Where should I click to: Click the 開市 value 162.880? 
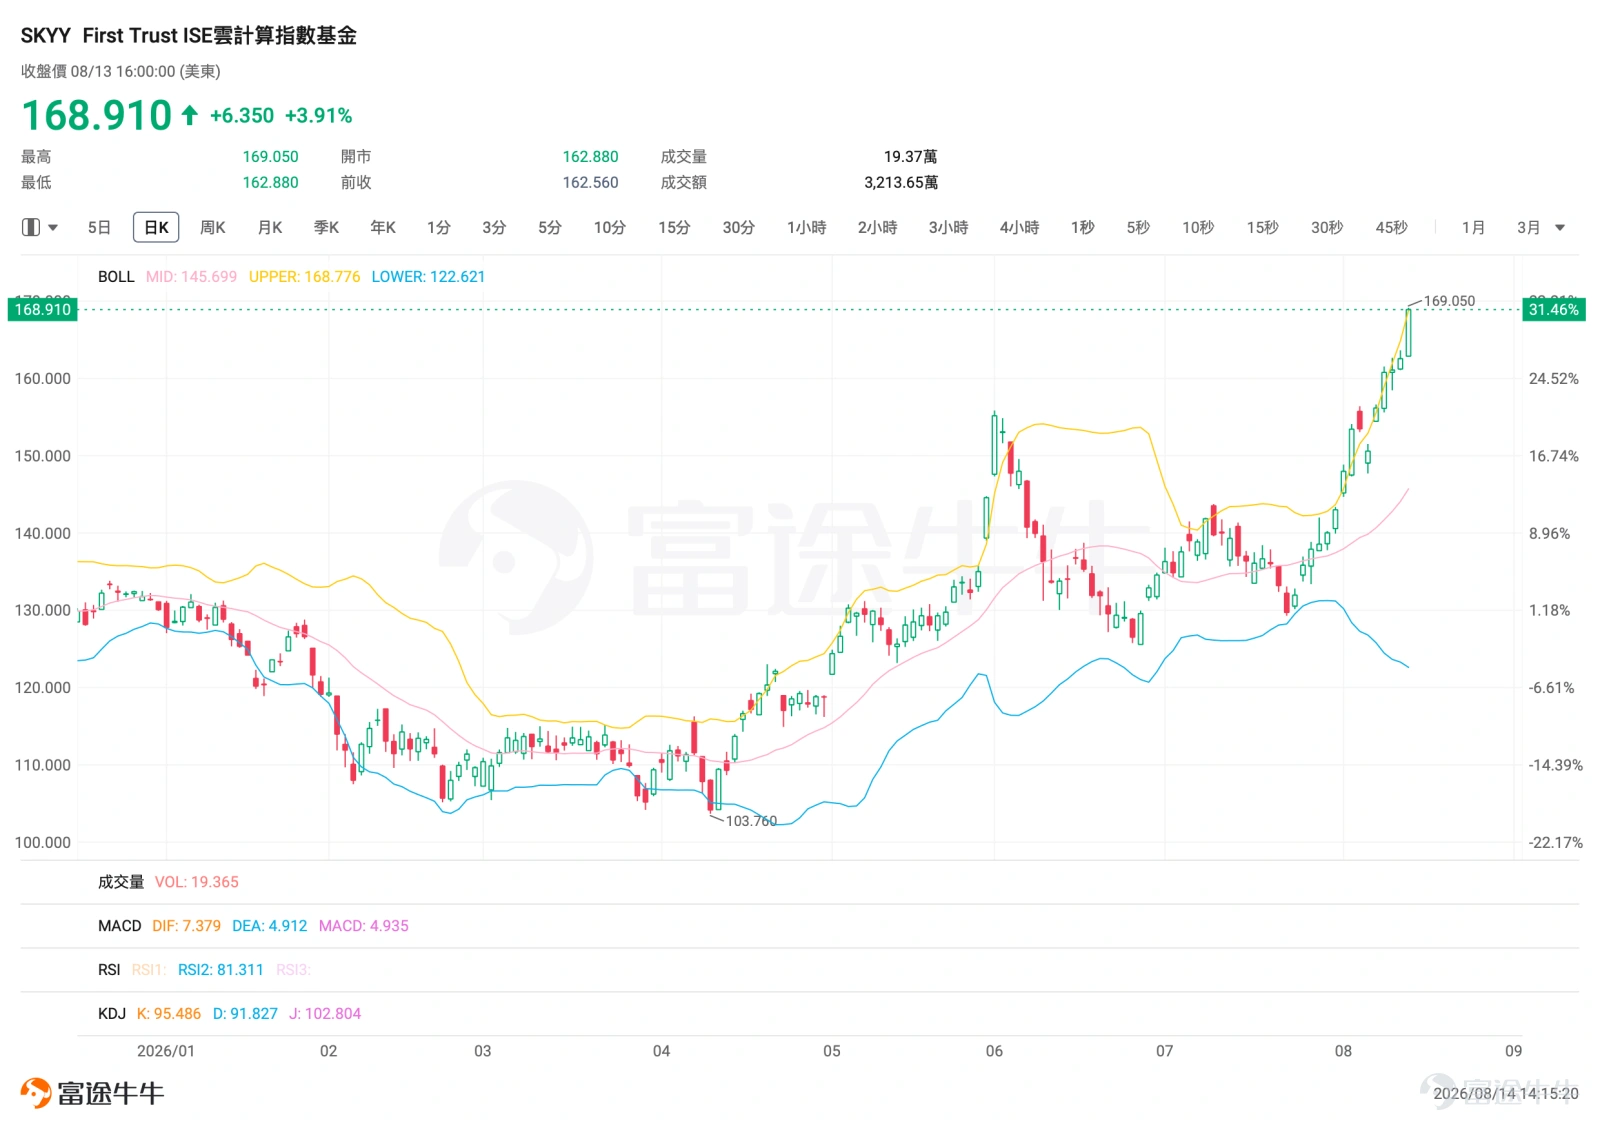click(x=591, y=157)
